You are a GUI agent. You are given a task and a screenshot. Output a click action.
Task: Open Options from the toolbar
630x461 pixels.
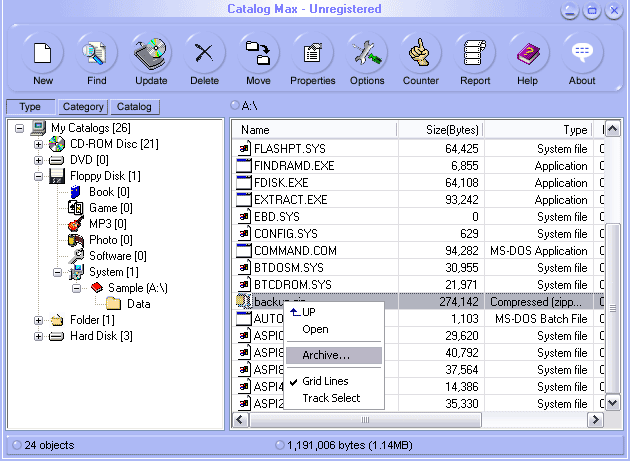click(366, 54)
